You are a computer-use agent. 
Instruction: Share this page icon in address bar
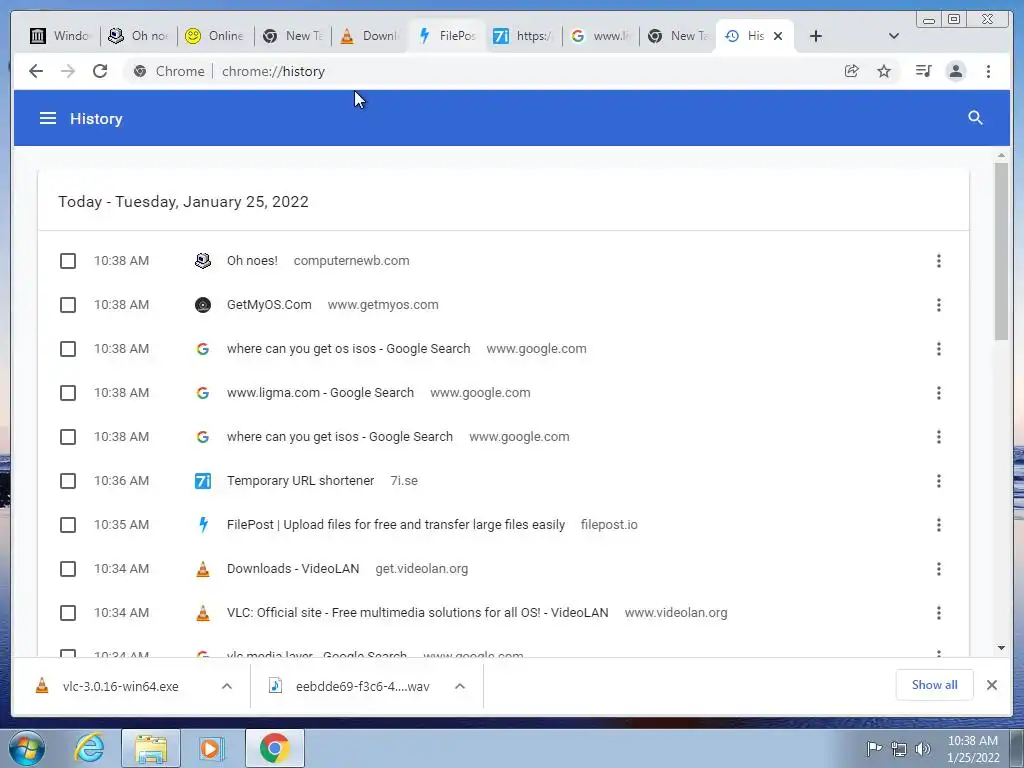pyautogui.click(x=852, y=71)
